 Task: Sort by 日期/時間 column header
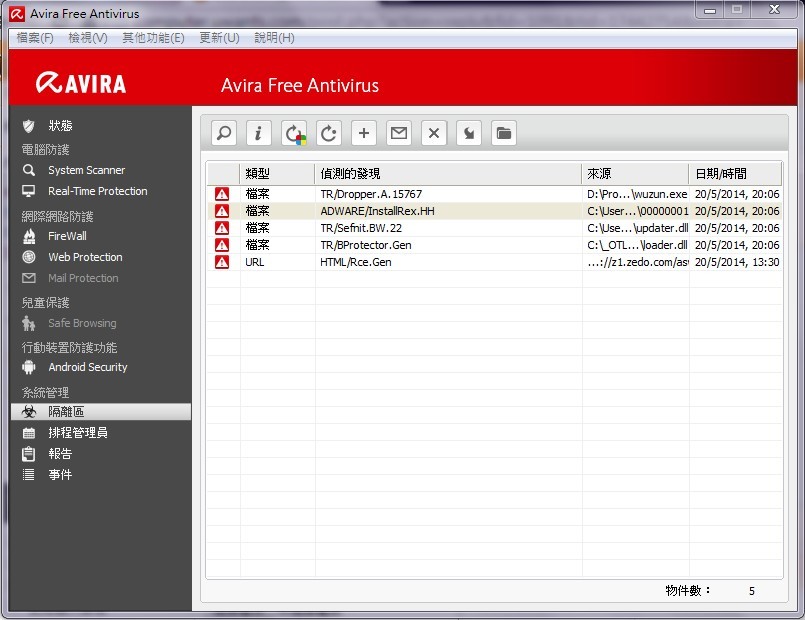[x=735, y=174]
